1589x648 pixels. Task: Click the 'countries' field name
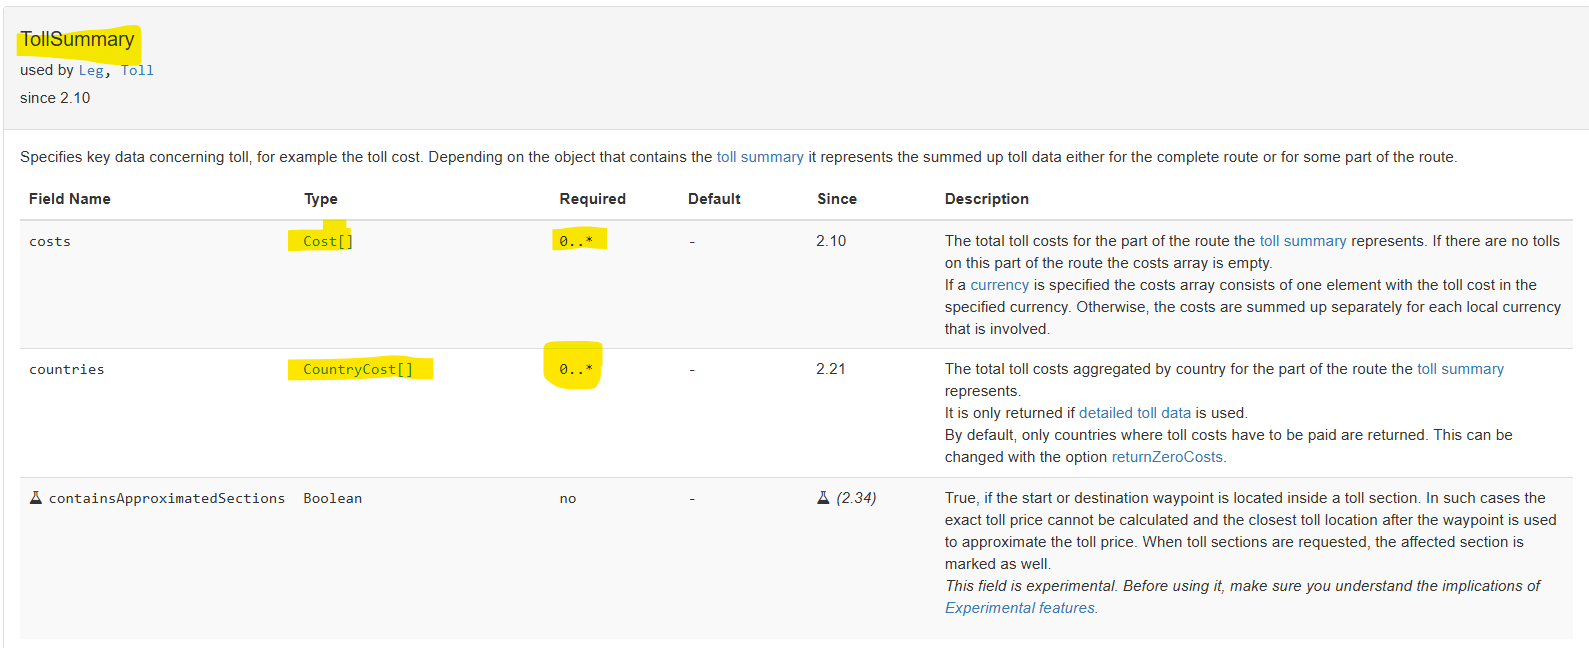coord(66,369)
